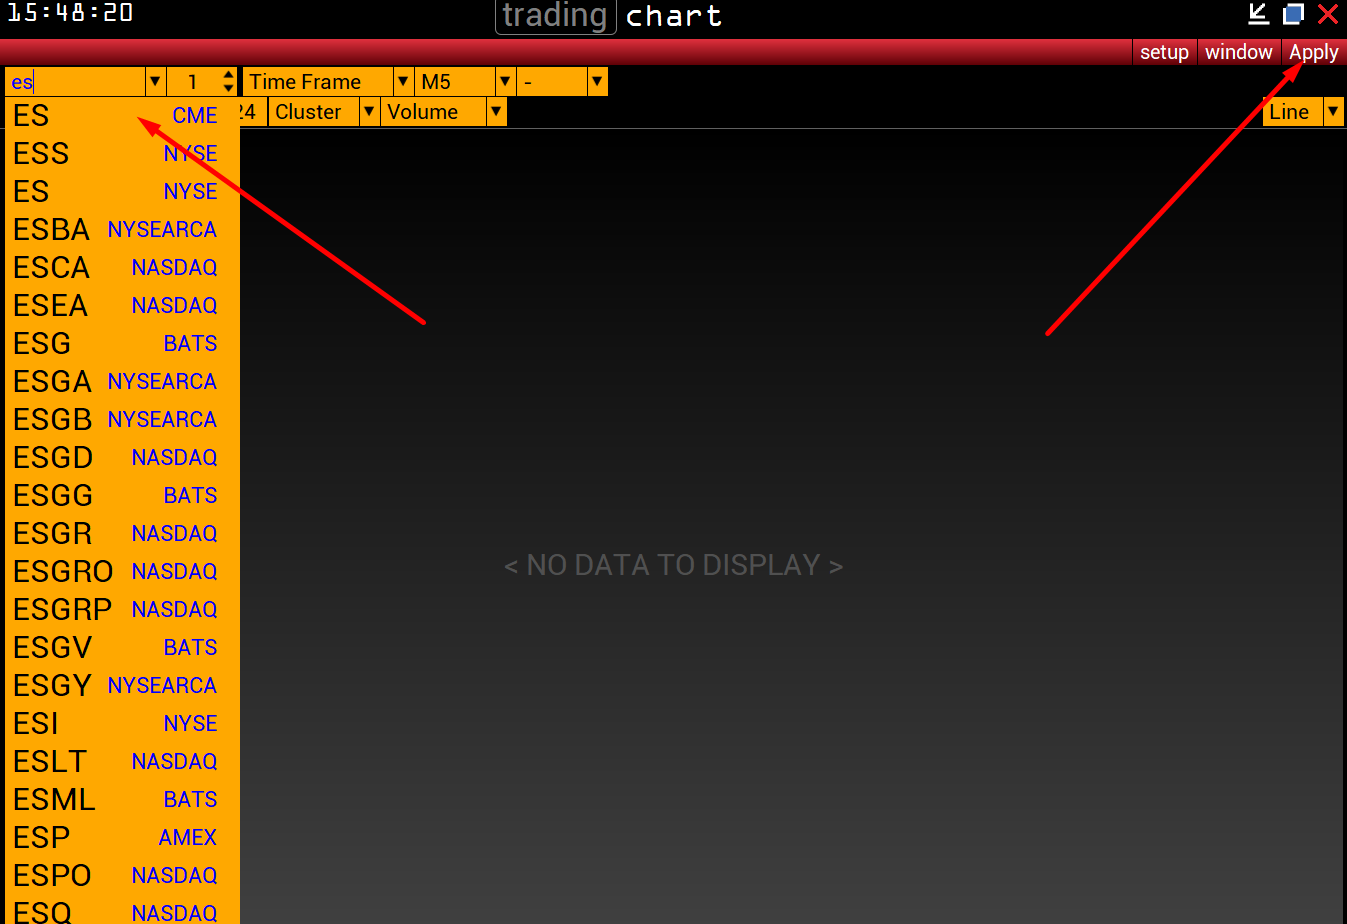Expand the Time Frame dropdown
This screenshot has width=1347, height=924.
click(403, 82)
